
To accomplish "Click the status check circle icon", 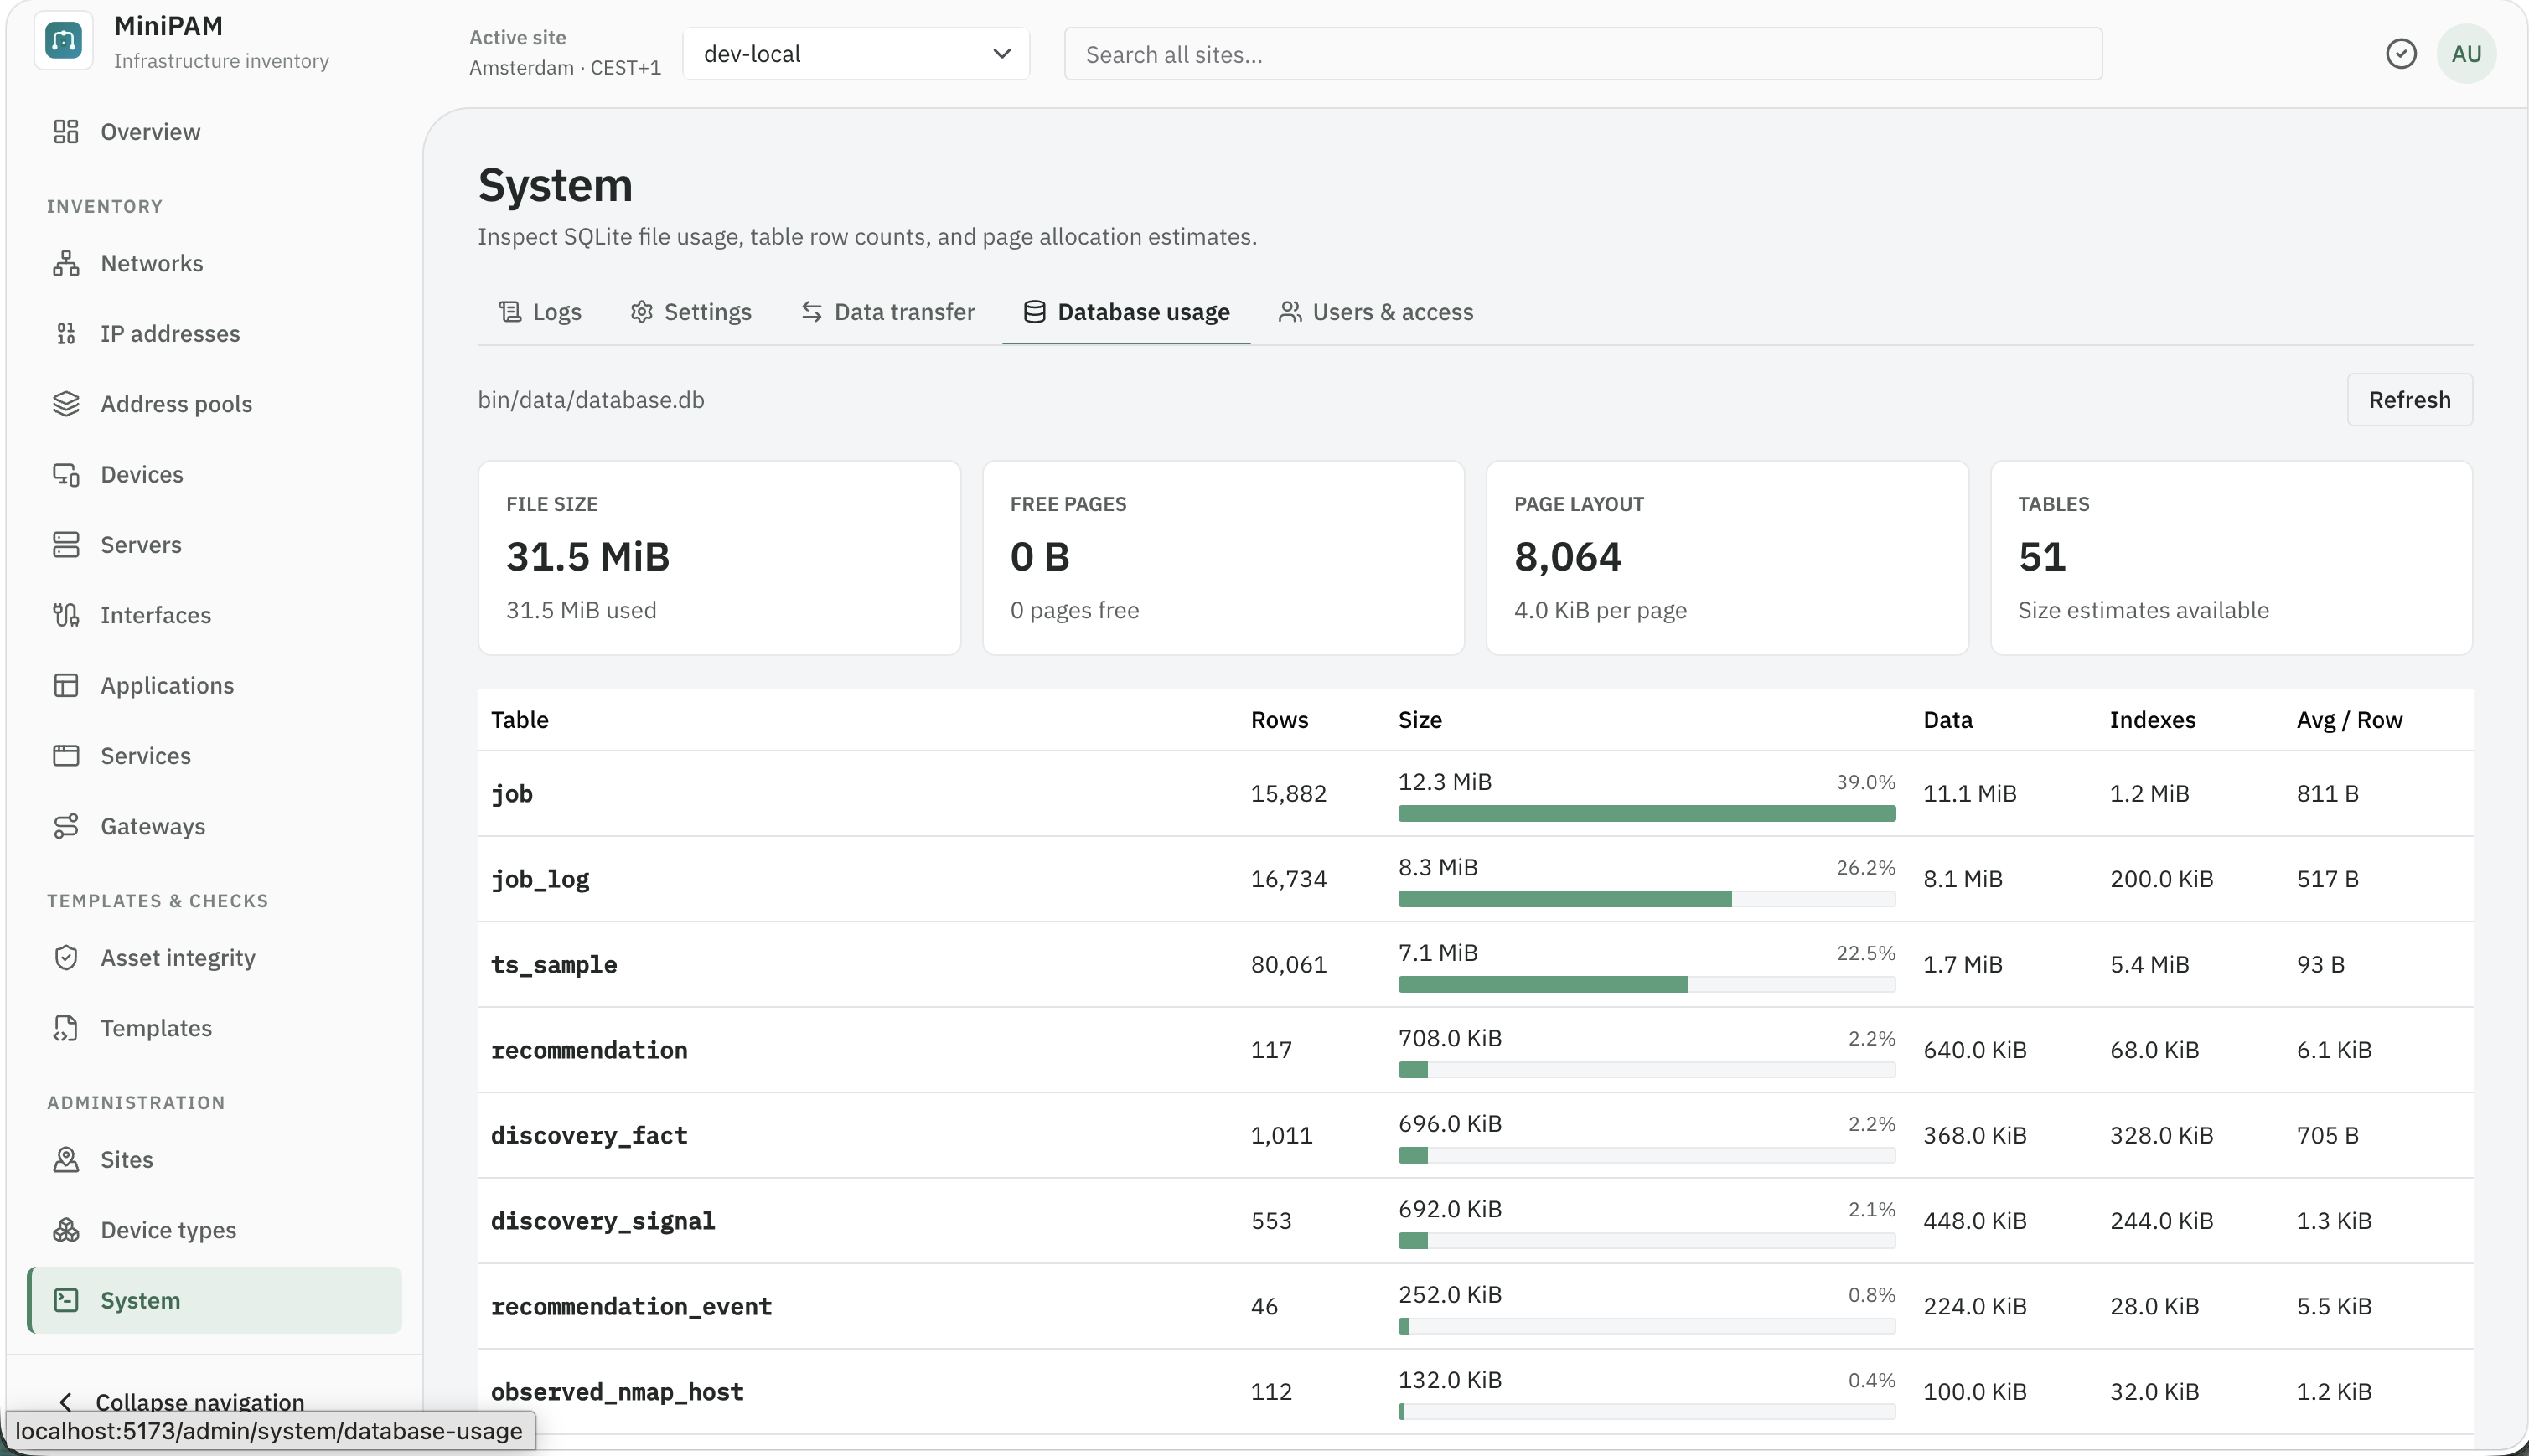I will coord(2400,53).
